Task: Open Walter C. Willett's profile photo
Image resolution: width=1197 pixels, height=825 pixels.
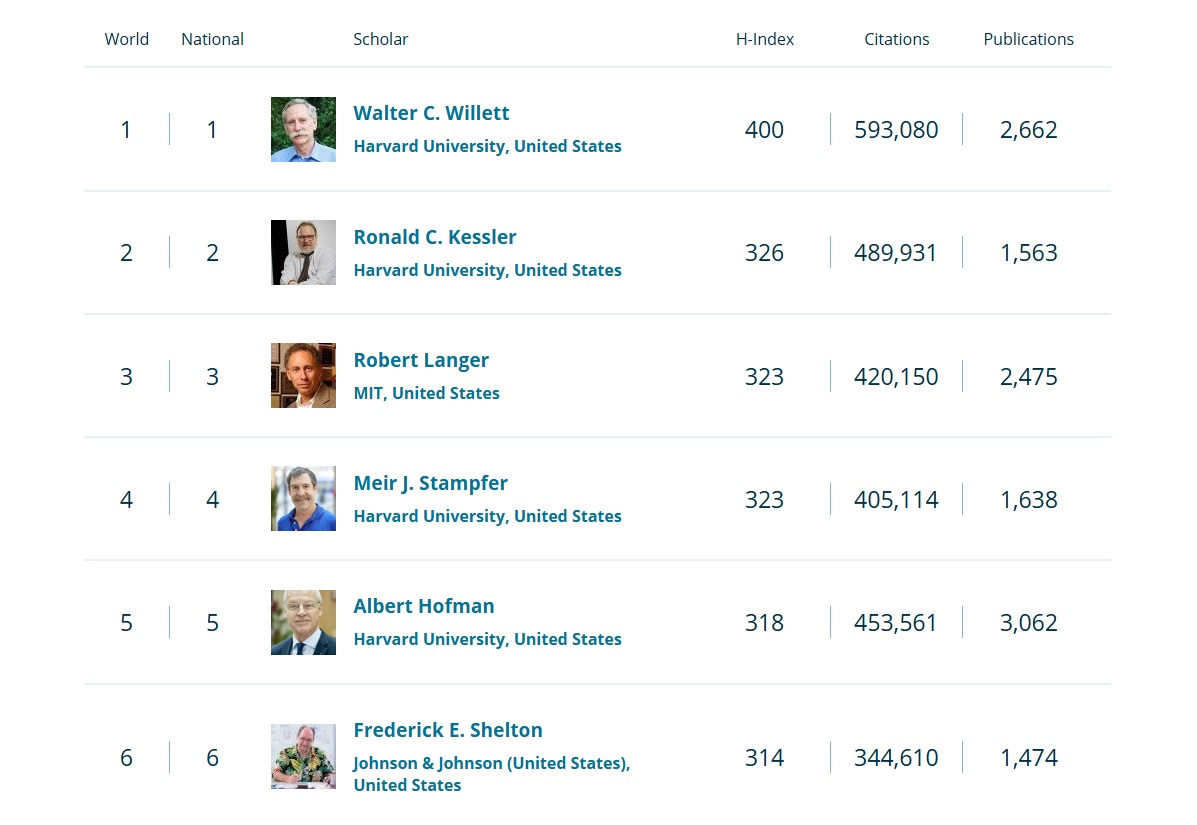Action: pos(303,129)
